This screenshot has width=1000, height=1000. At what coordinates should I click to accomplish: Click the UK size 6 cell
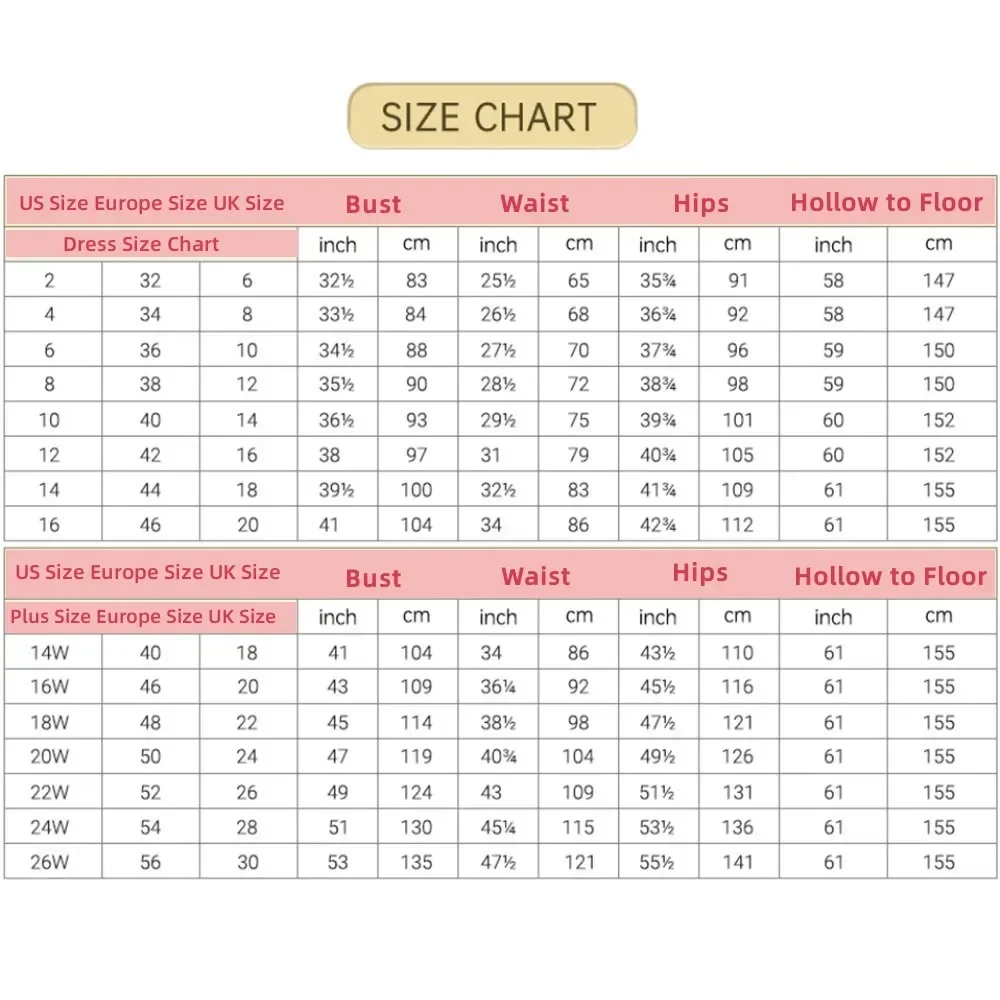pos(247,281)
